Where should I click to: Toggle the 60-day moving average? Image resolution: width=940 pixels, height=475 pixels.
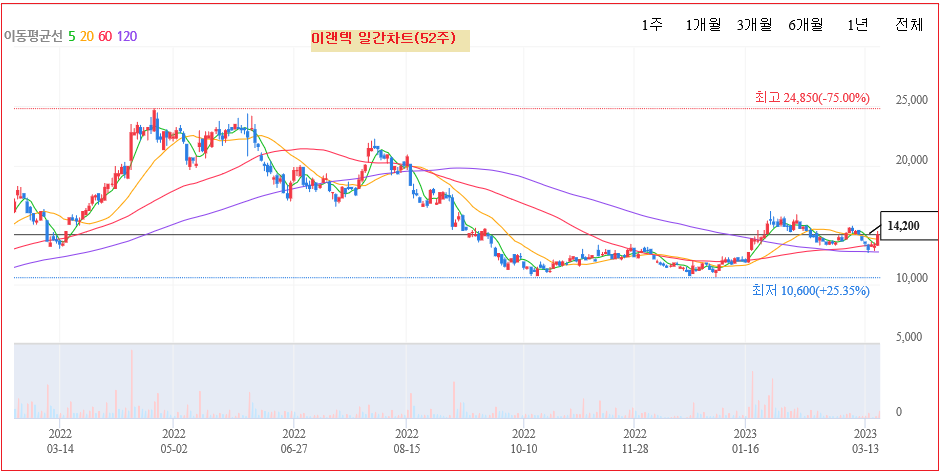coord(105,36)
